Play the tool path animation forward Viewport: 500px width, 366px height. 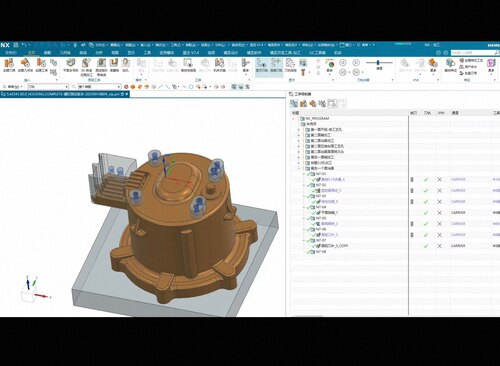[356, 63]
